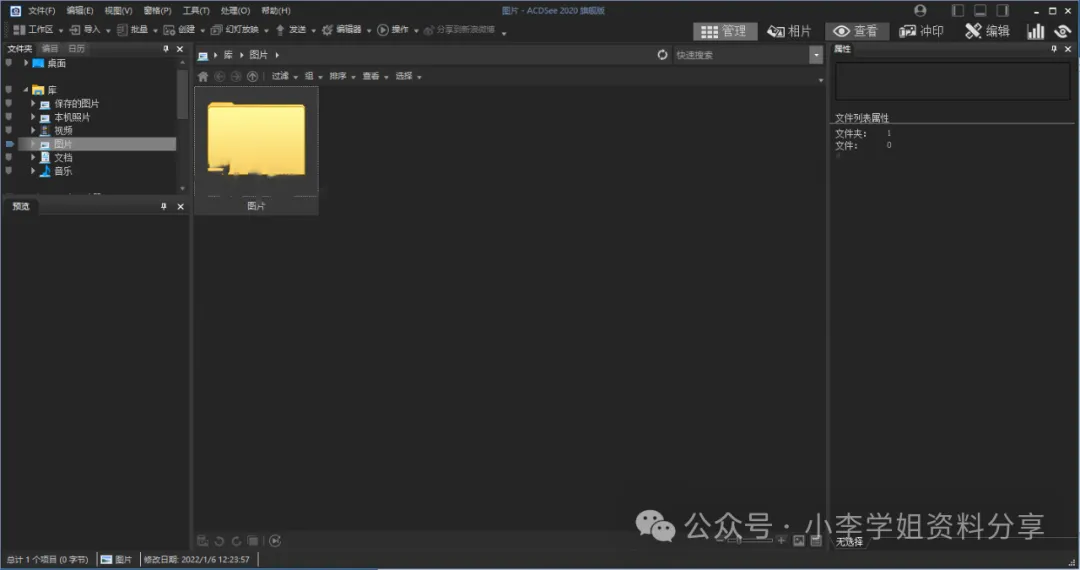The height and width of the screenshot is (570, 1080).
Task: Expand the 视频 folder
Action: [x=32, y=130]
